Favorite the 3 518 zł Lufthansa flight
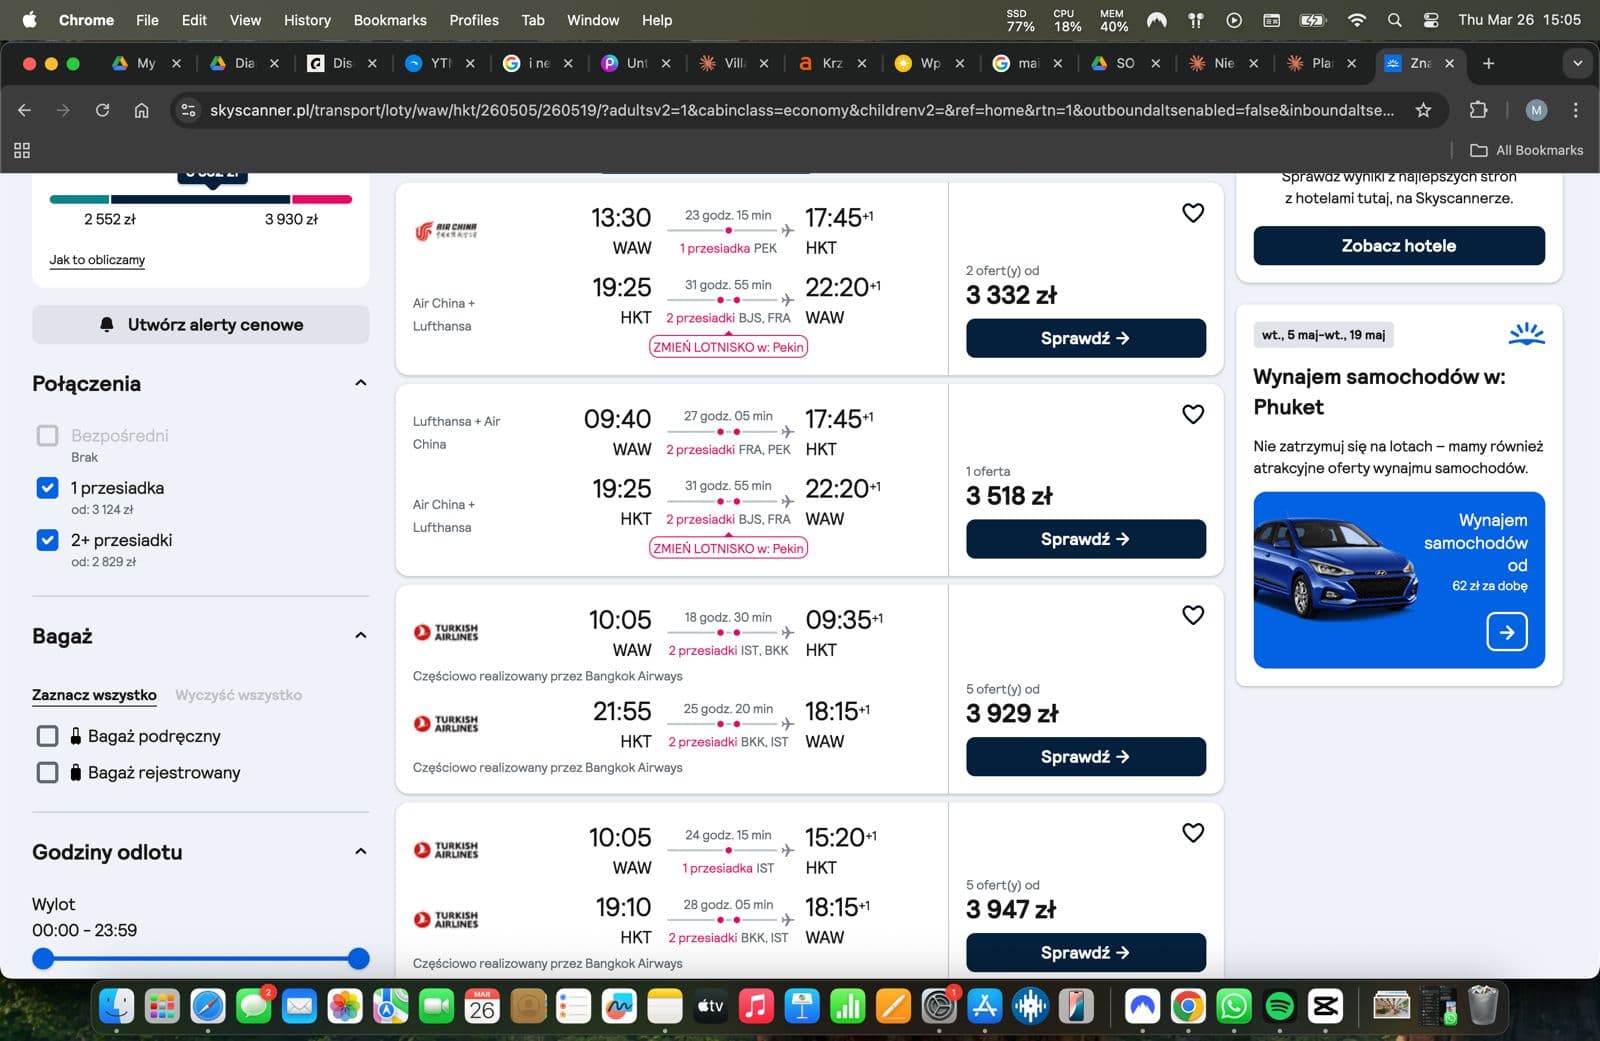Viewport: 1600px width, 1041px height. [x=1193, y=414]
